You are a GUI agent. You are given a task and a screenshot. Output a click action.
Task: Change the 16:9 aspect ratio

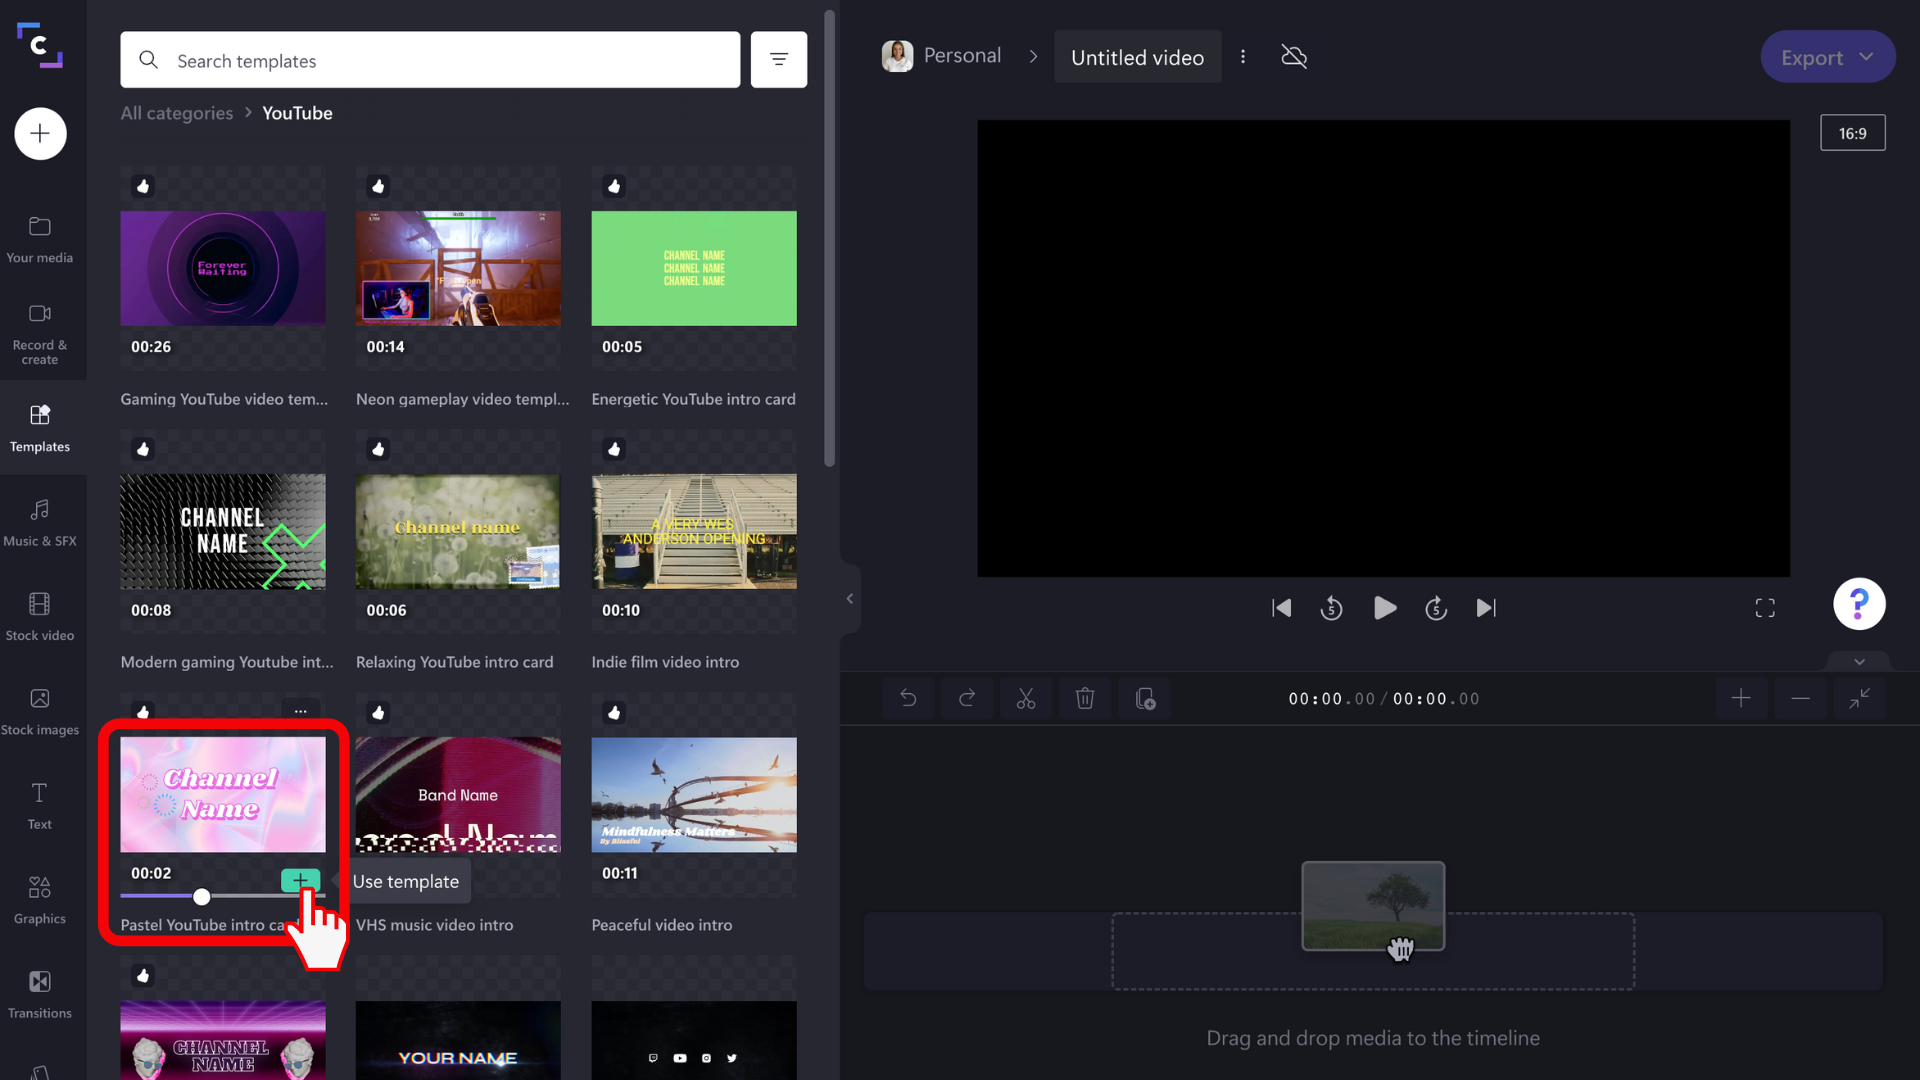click(x=1852, y=133)
